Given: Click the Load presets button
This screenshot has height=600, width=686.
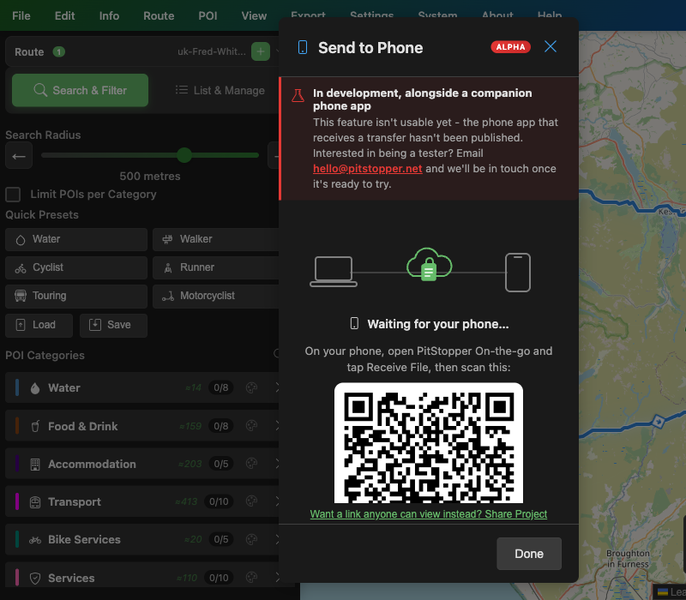Looking at the screenshot, I should [39, 325].
